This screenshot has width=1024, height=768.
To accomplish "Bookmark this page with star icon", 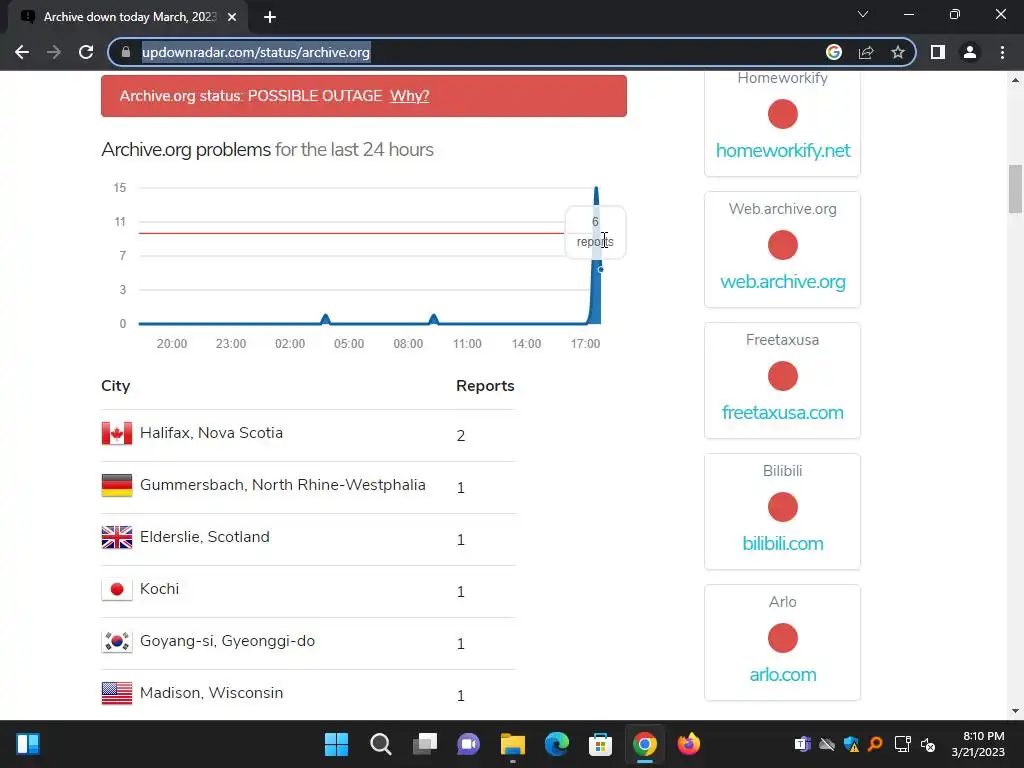I will tap(898, 52).
